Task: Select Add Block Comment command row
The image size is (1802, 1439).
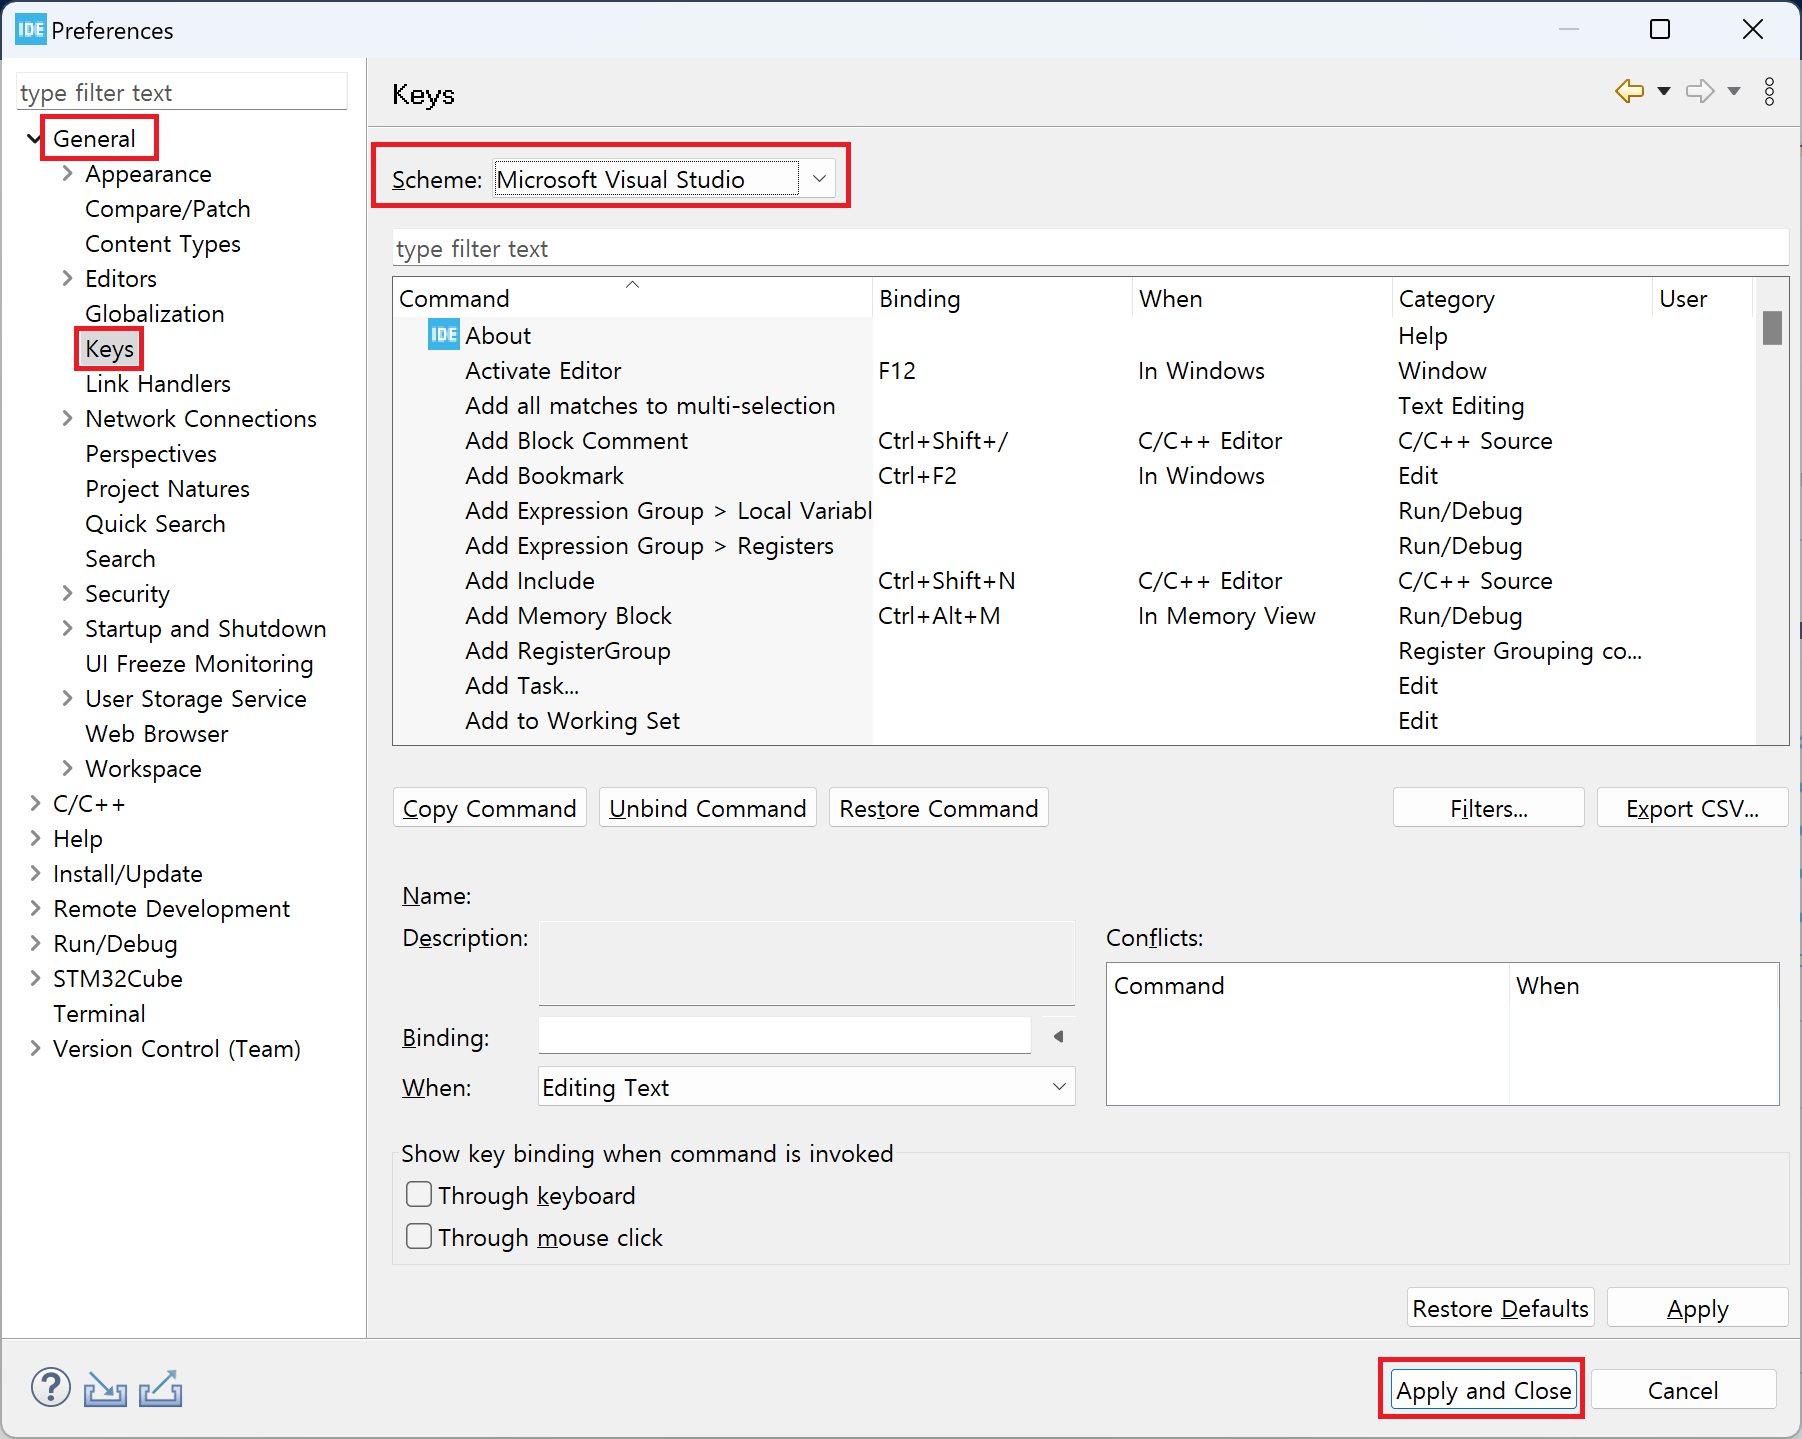Action: 1074,441
